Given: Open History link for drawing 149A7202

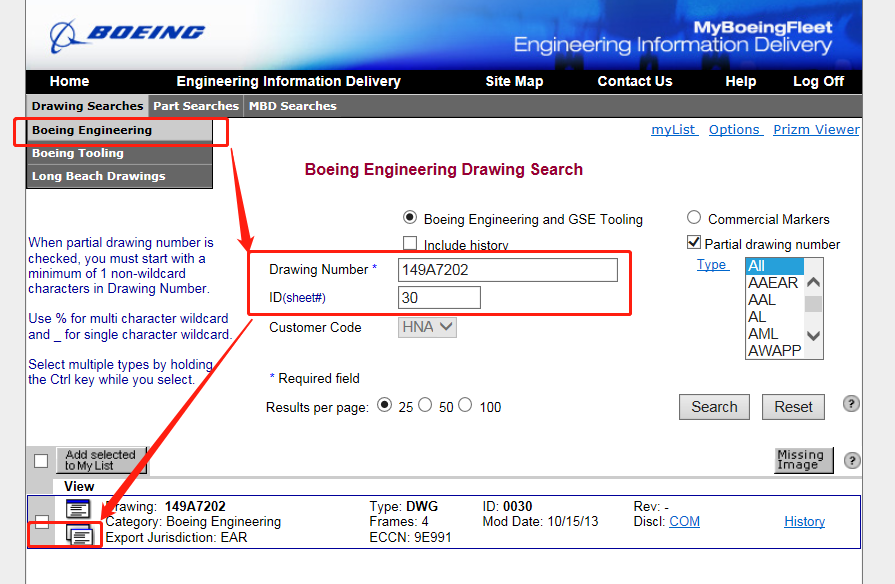Looking at the screenshot, I should tap(805, 522).
